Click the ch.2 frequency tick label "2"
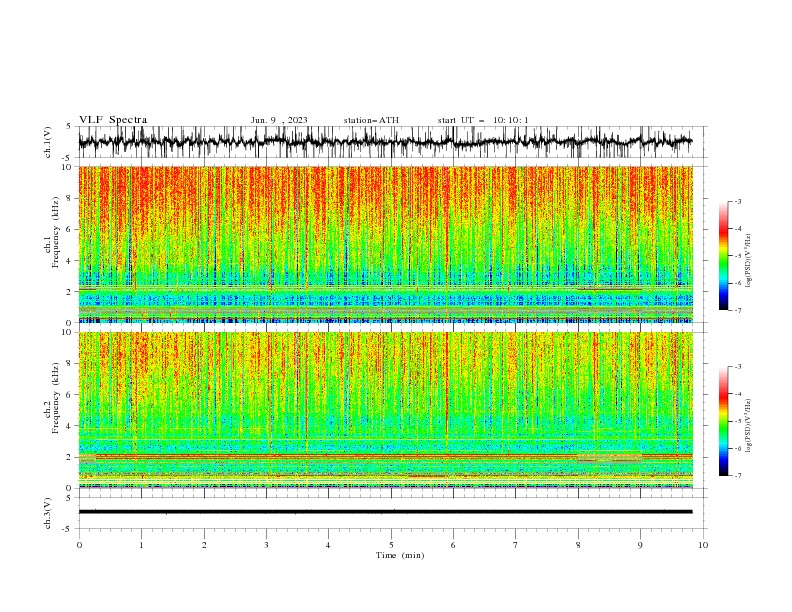 point(70,457)
